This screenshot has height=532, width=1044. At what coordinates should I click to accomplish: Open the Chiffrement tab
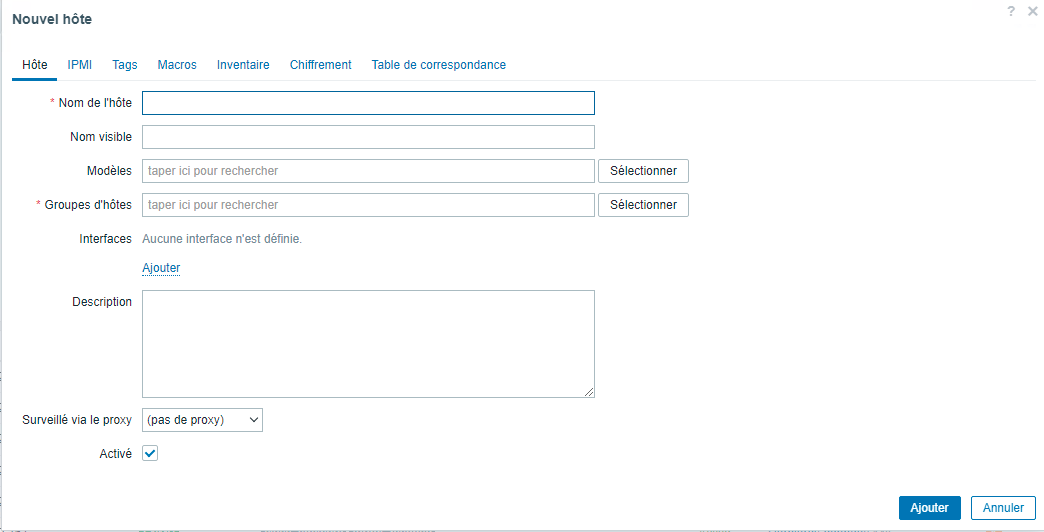coord(320,65)
